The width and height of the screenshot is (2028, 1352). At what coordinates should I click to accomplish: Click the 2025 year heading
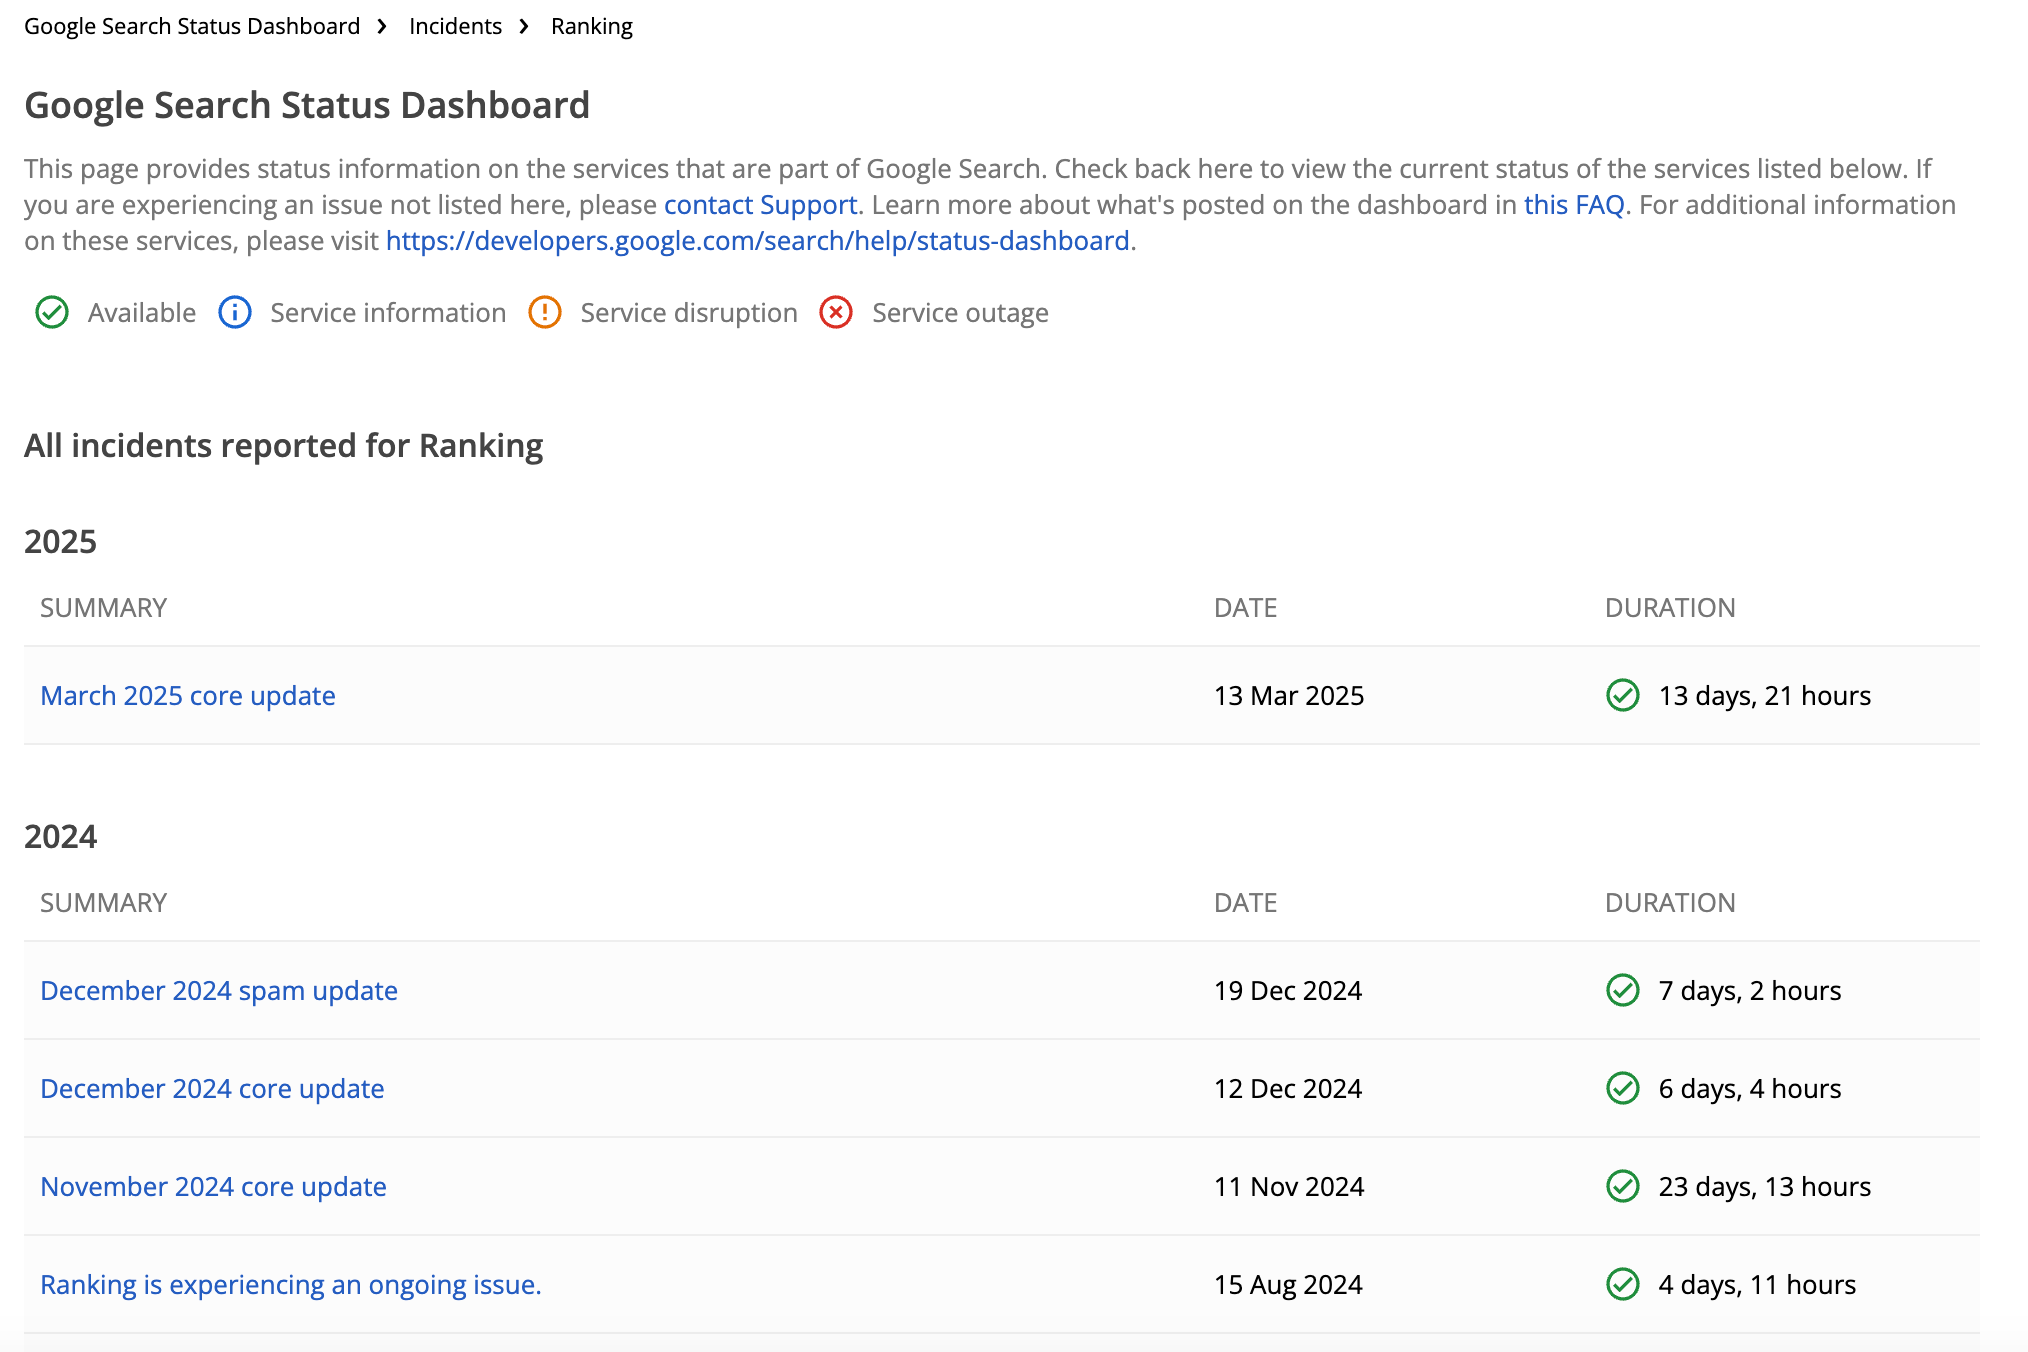(60, 541)
